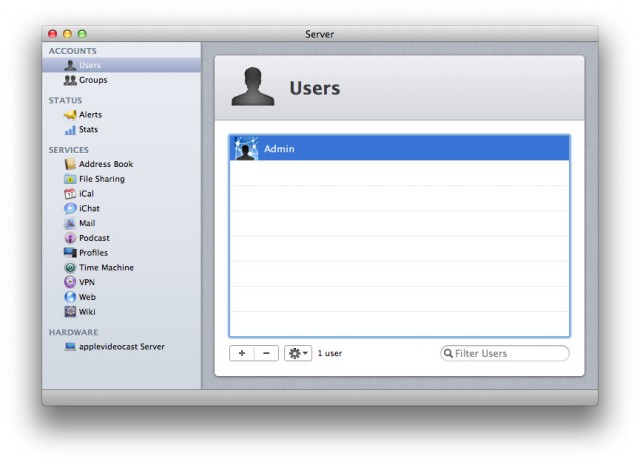Click the Address Book service icon

[70, 164]
